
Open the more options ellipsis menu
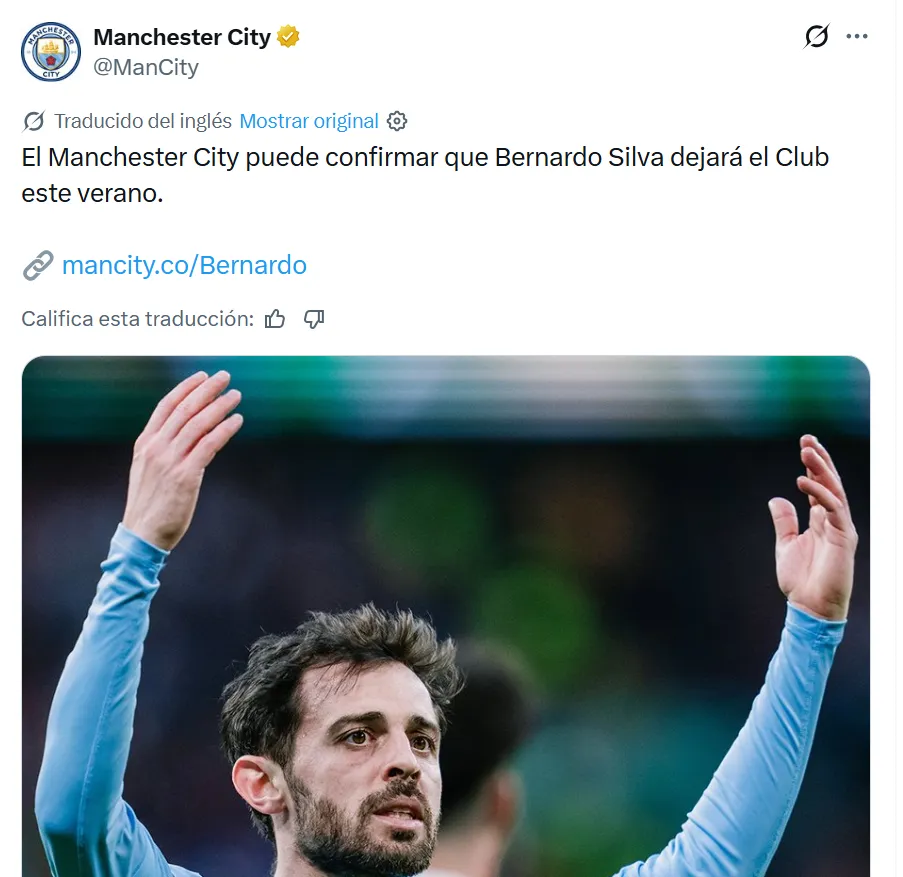tap(857, 36)
